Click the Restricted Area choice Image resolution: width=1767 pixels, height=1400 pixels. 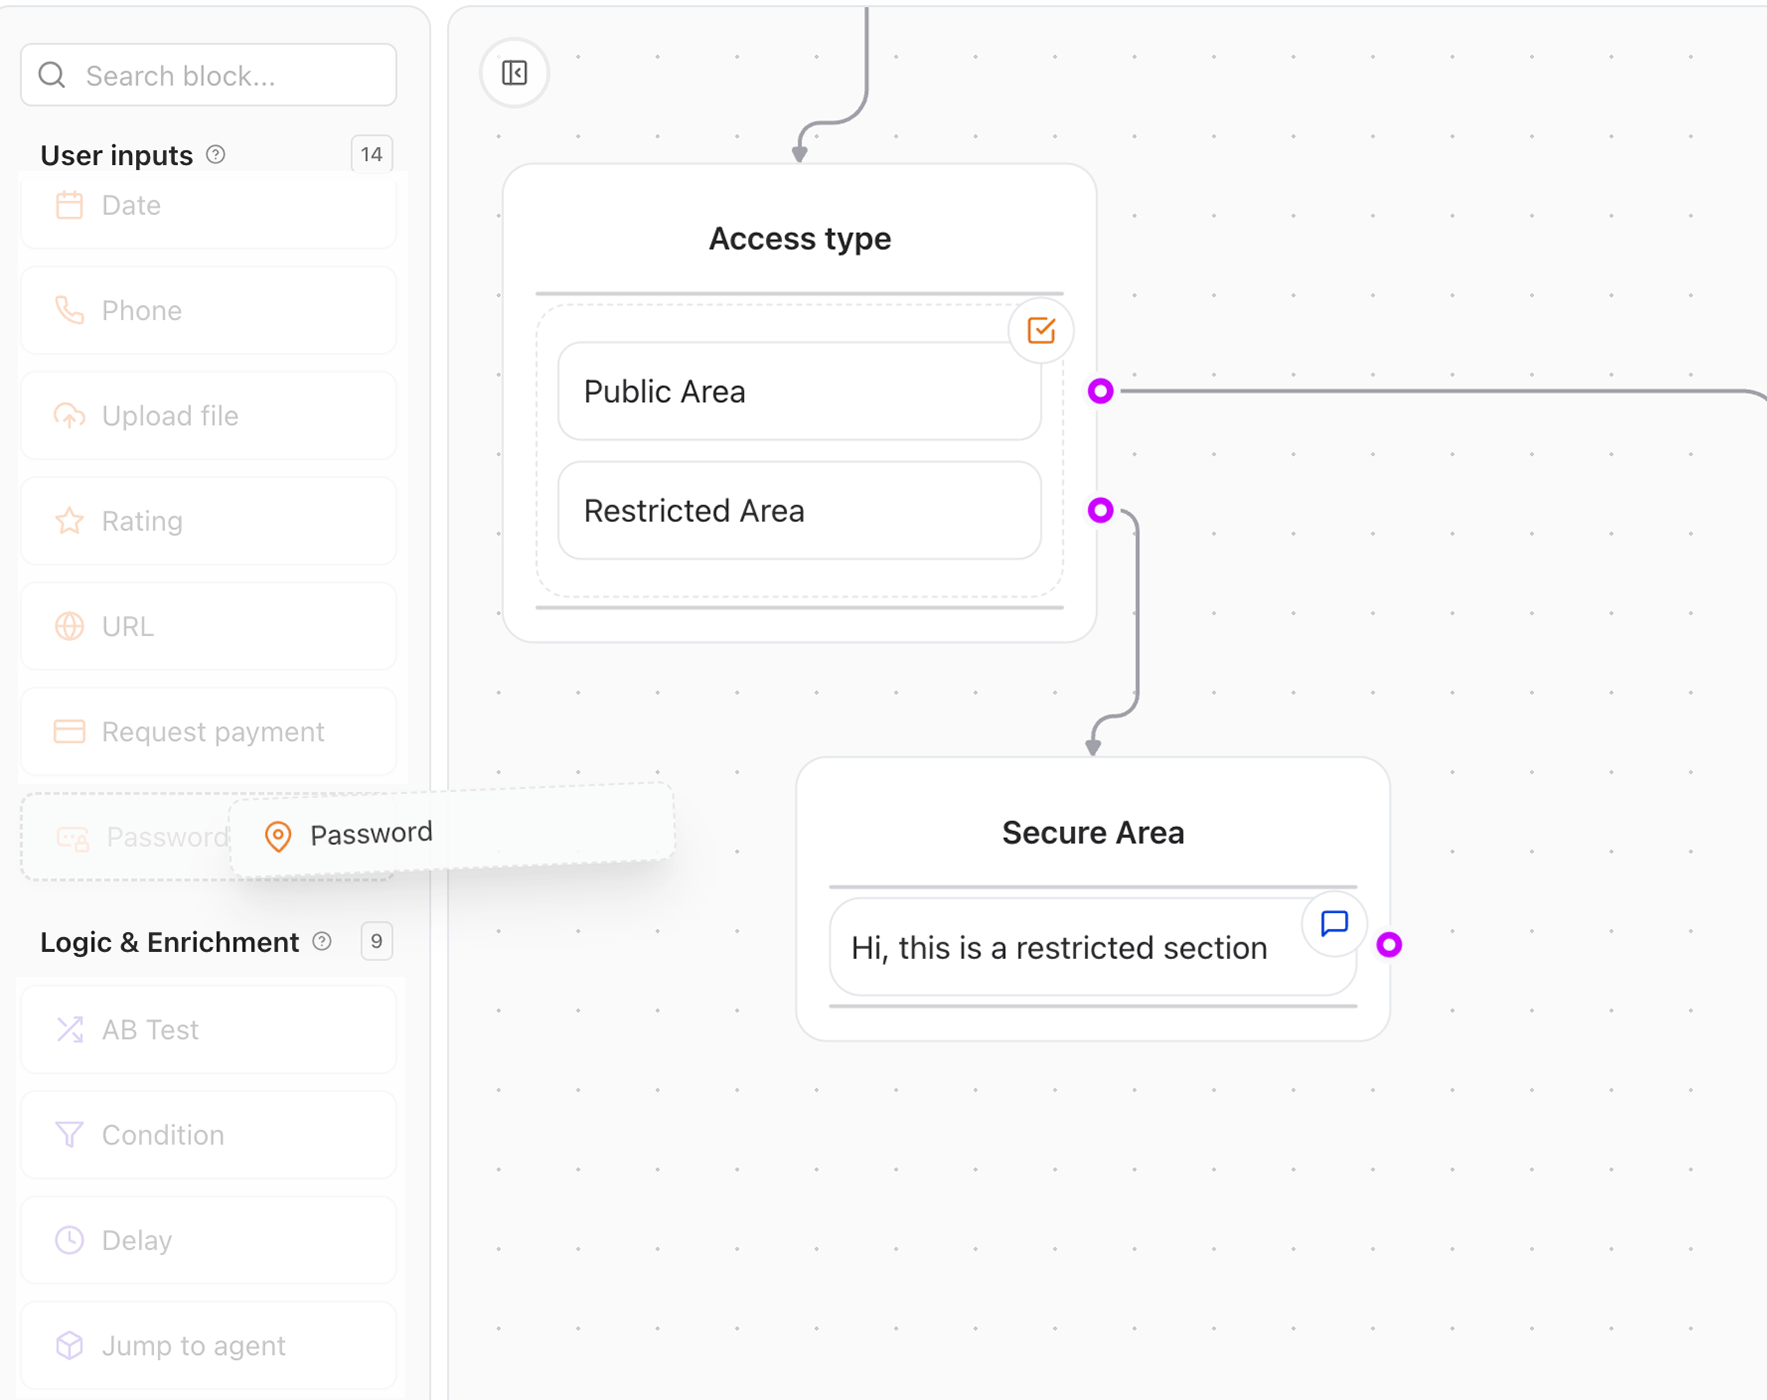tap(798, 510)
